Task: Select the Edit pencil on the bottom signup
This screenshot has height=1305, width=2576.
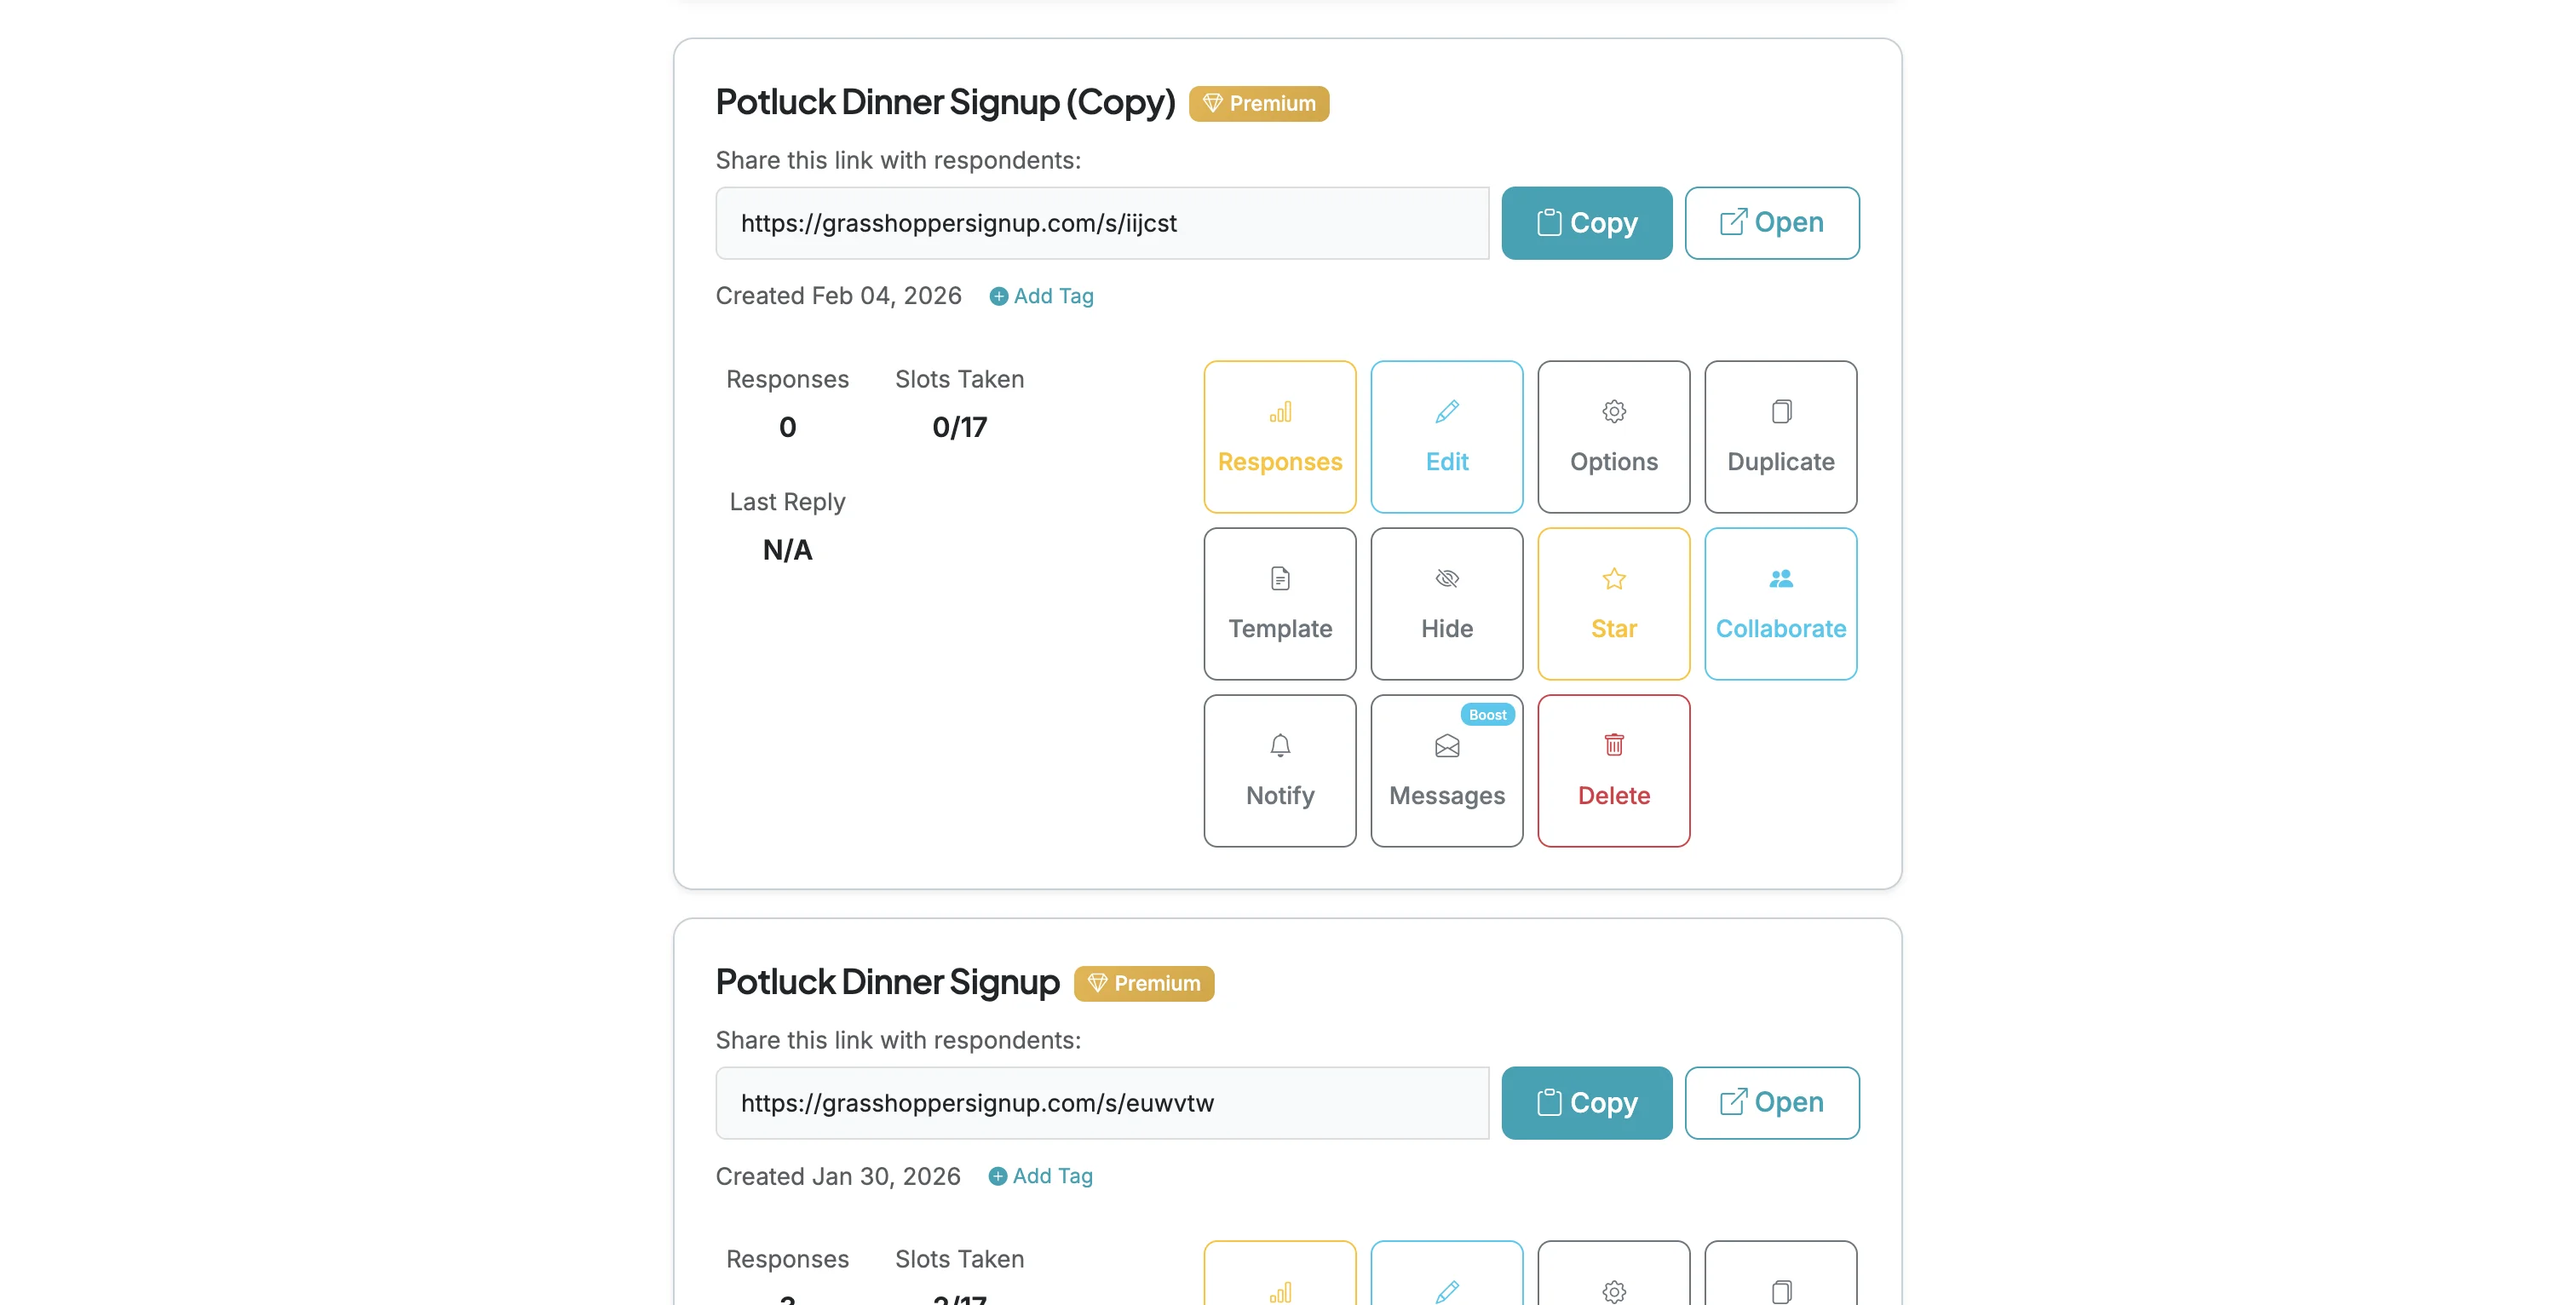Action: coord(1447,1290)
